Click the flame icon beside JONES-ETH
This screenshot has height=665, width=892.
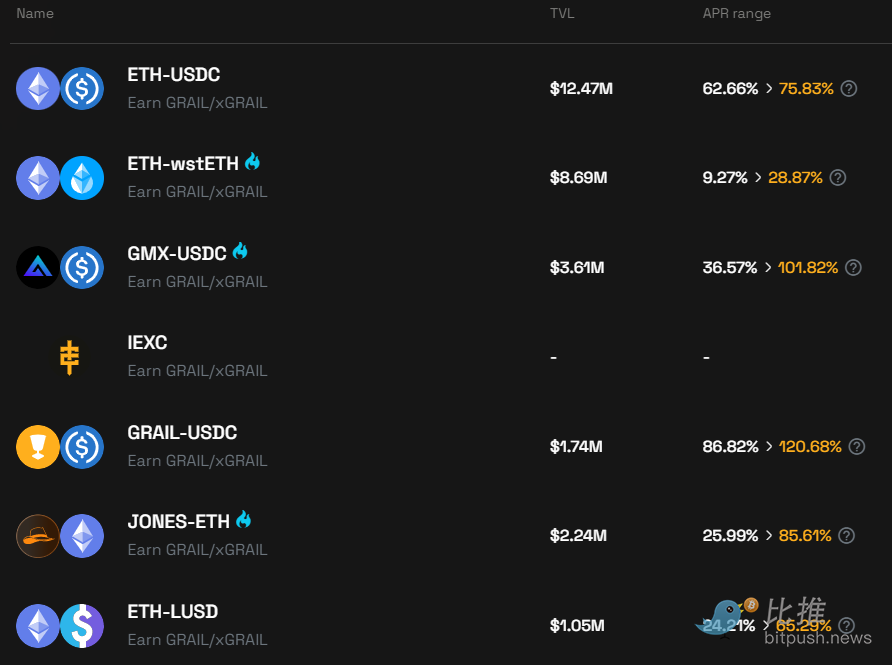click(243, 519)
